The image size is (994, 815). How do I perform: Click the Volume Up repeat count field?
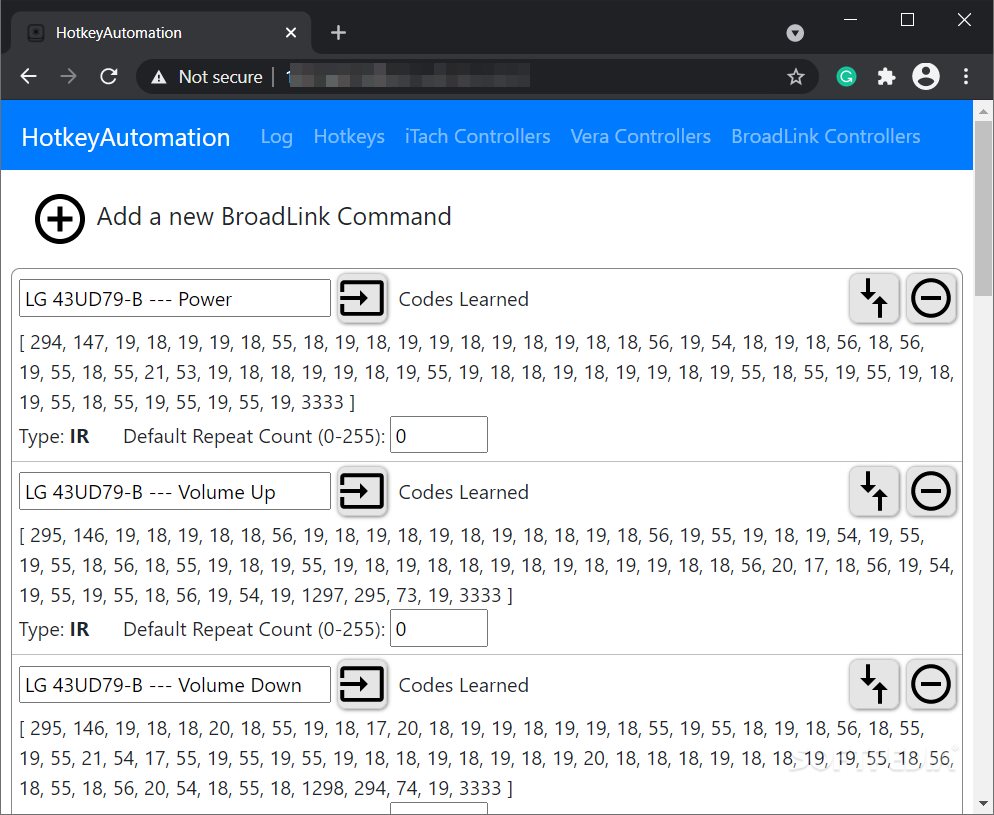[439, 628]
